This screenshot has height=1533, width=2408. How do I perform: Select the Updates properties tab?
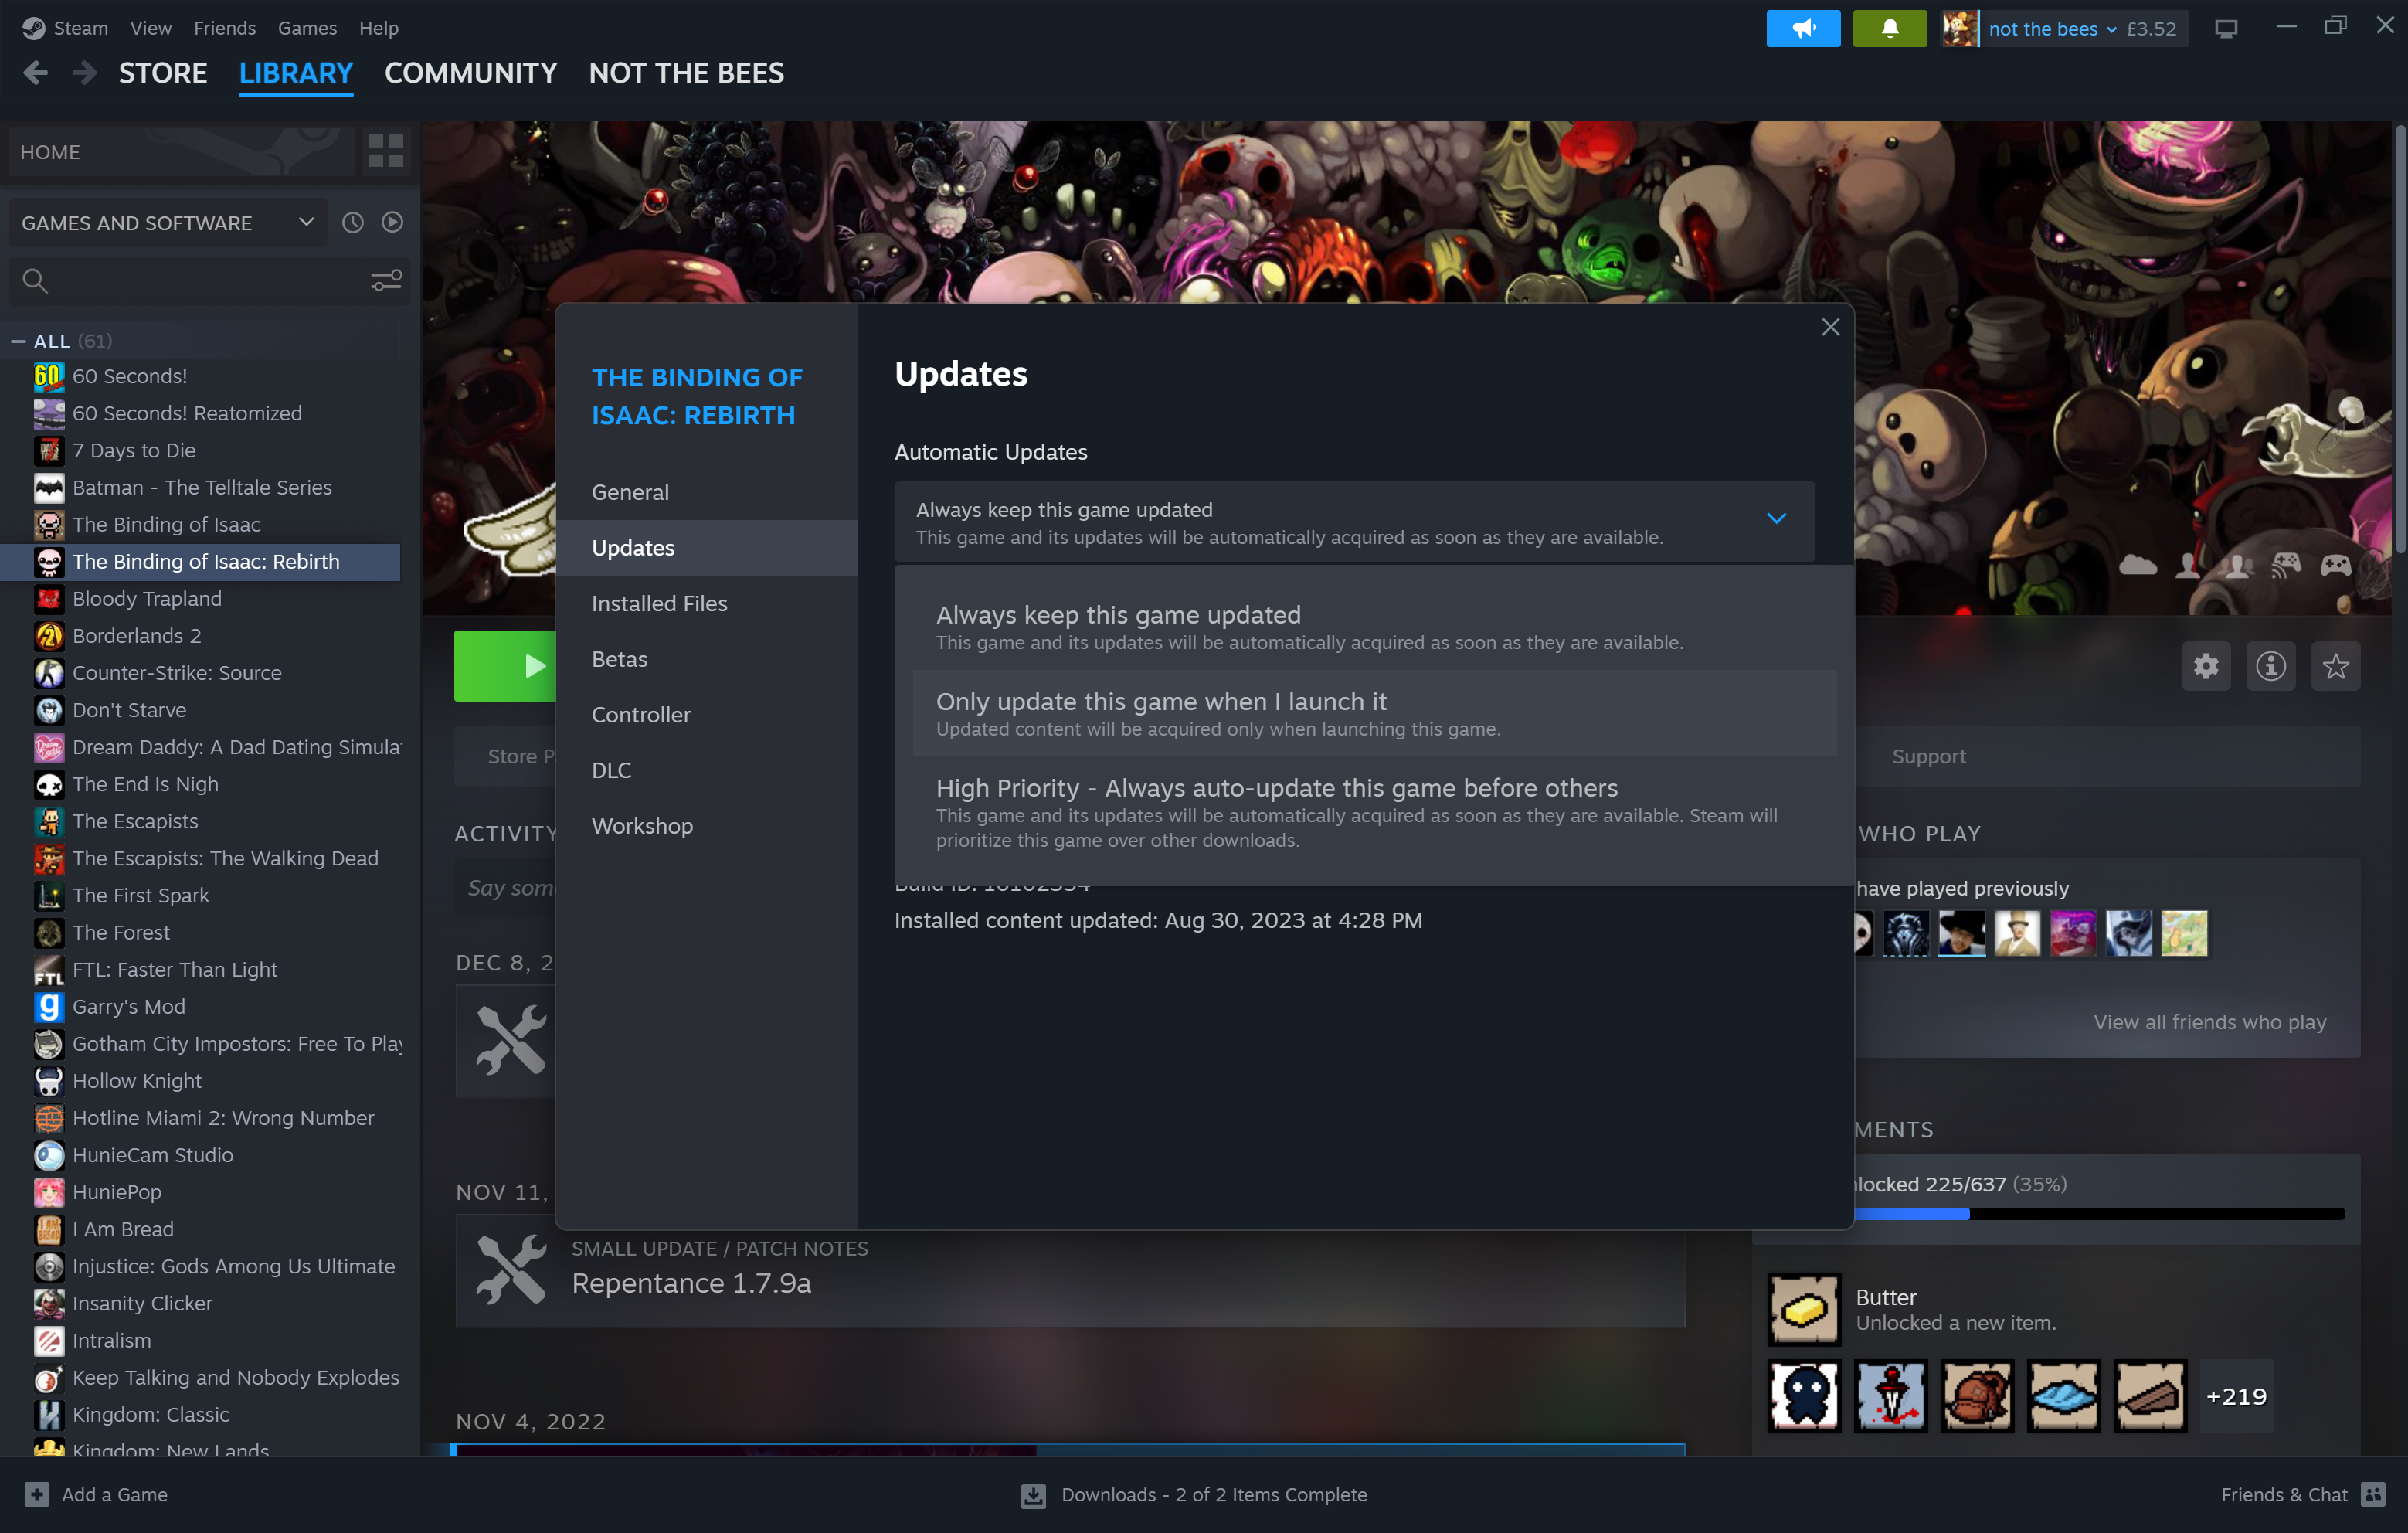706,548
